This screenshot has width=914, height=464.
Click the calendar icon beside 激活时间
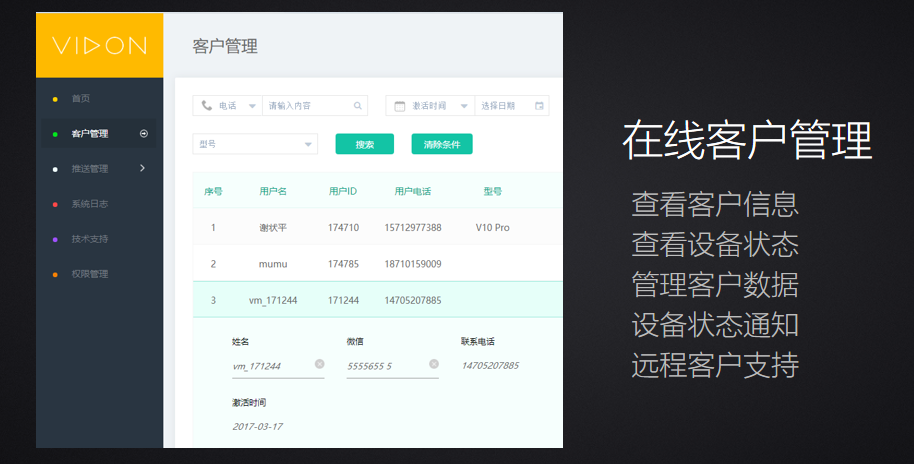tap(400, 106)
